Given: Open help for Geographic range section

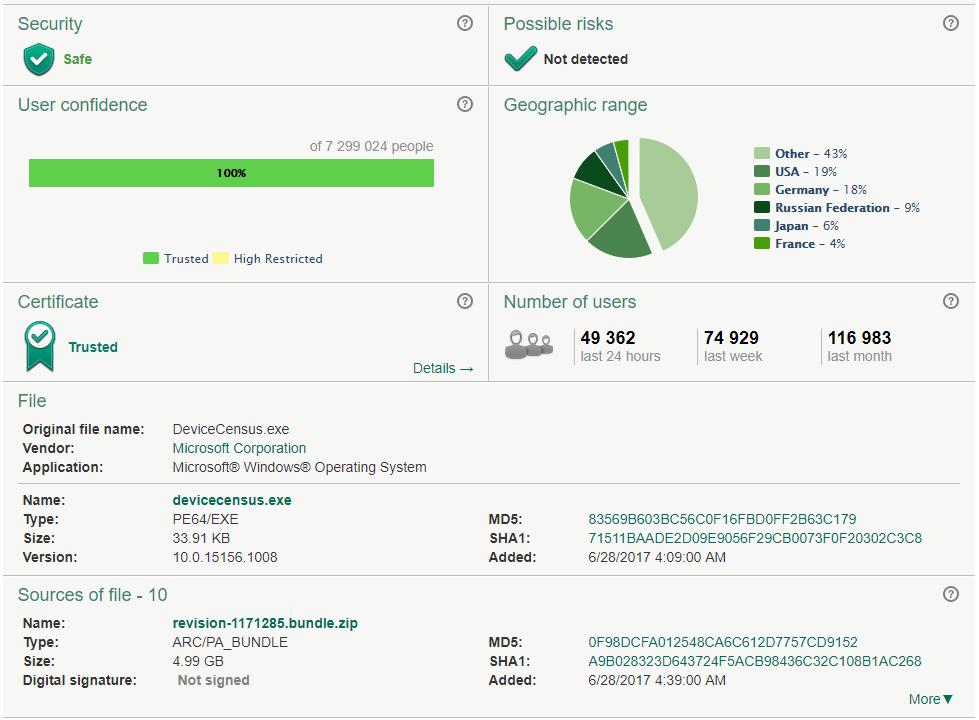Looking at the screenshot, I should pyautogui.click(x=951, y=104).
